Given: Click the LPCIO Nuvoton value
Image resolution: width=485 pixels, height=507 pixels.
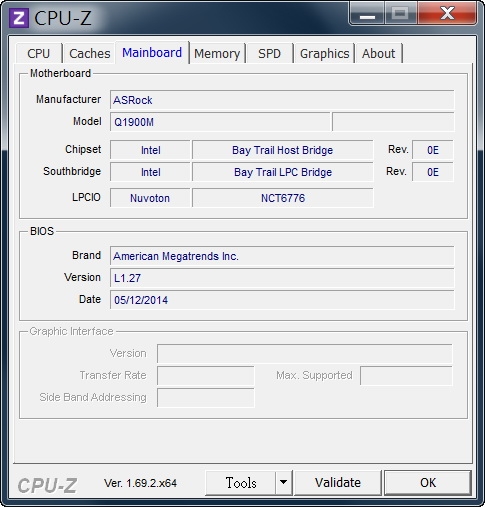Looking at the screenshot, I should (x=150, y=198).
